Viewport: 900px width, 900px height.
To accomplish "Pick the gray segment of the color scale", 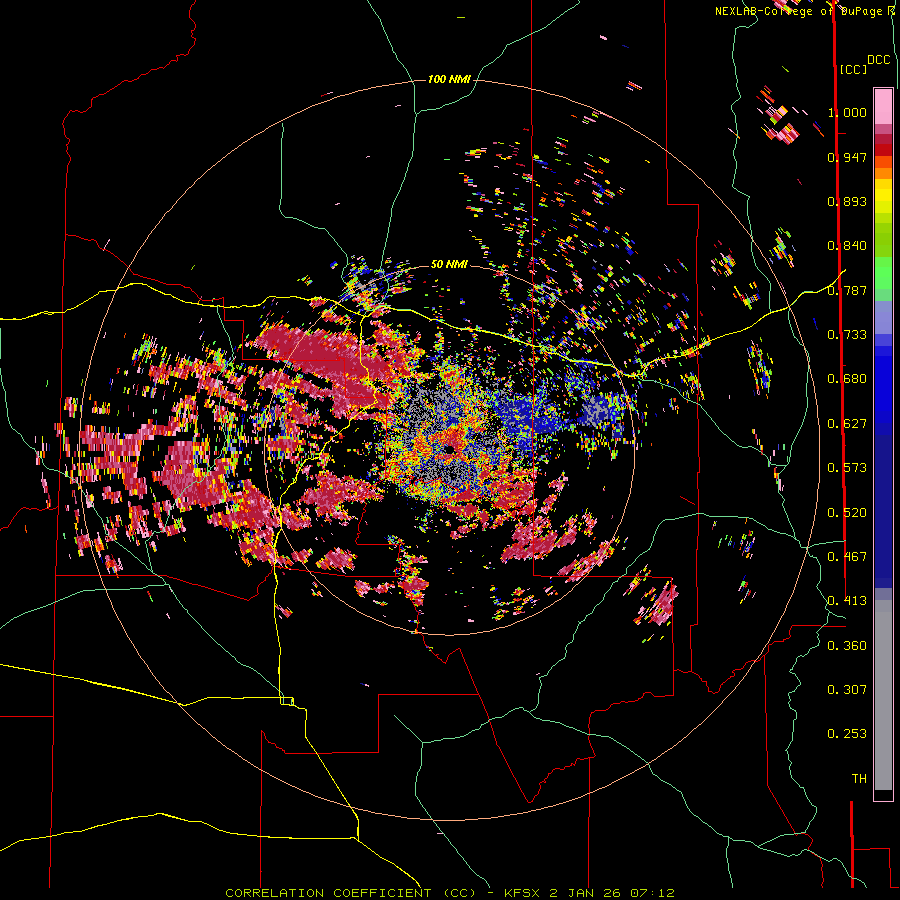I will 883,695.
